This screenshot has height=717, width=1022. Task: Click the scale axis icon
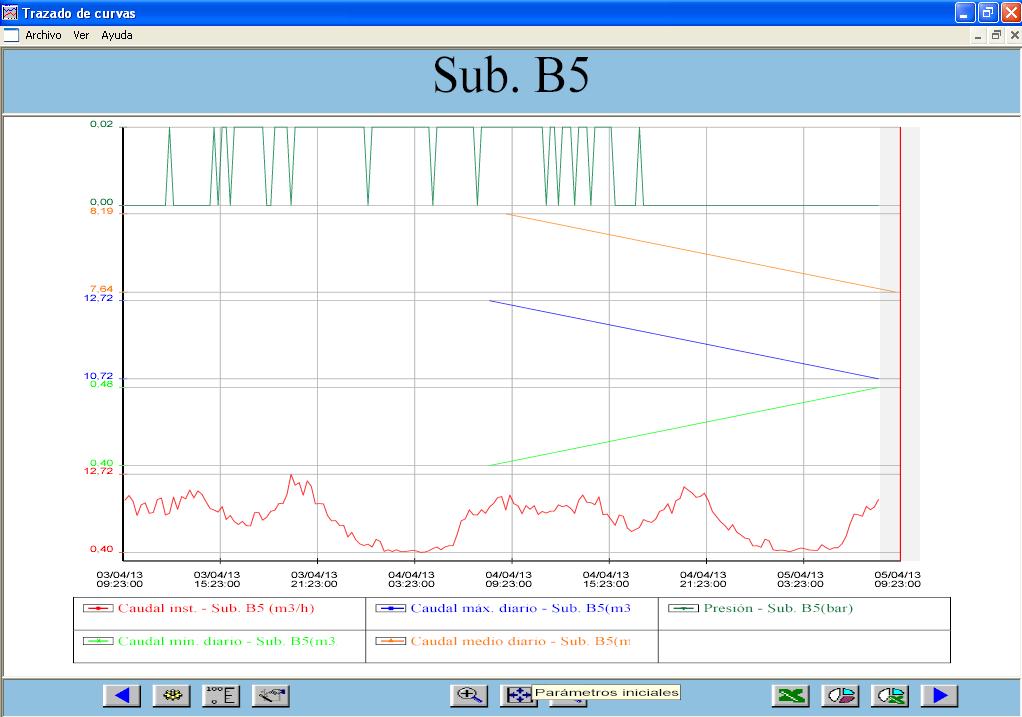click(x=221, y=696)
